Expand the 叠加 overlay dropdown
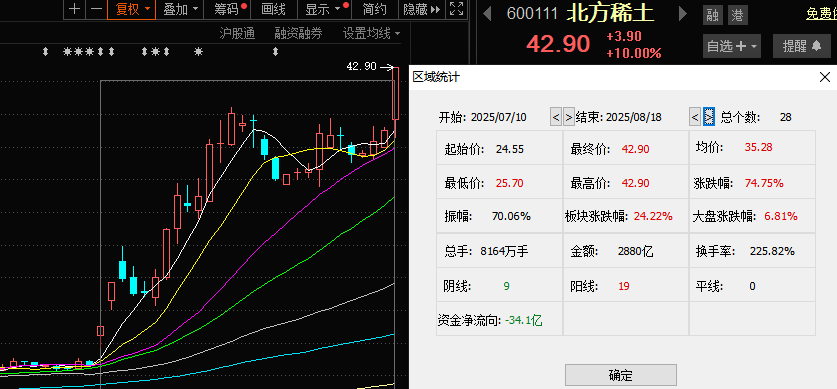 tap(180, 9)
